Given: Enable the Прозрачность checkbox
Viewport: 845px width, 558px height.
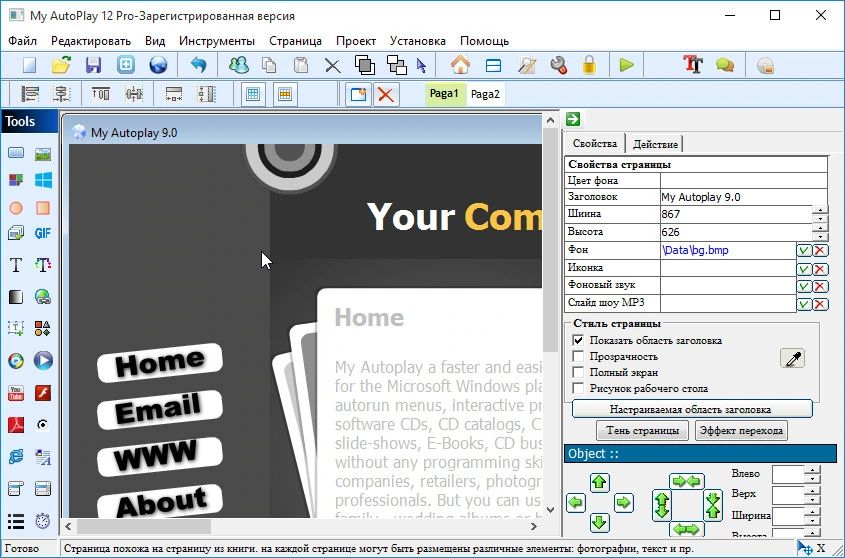Looking at the screenshot, I should (x=578, y=356).
